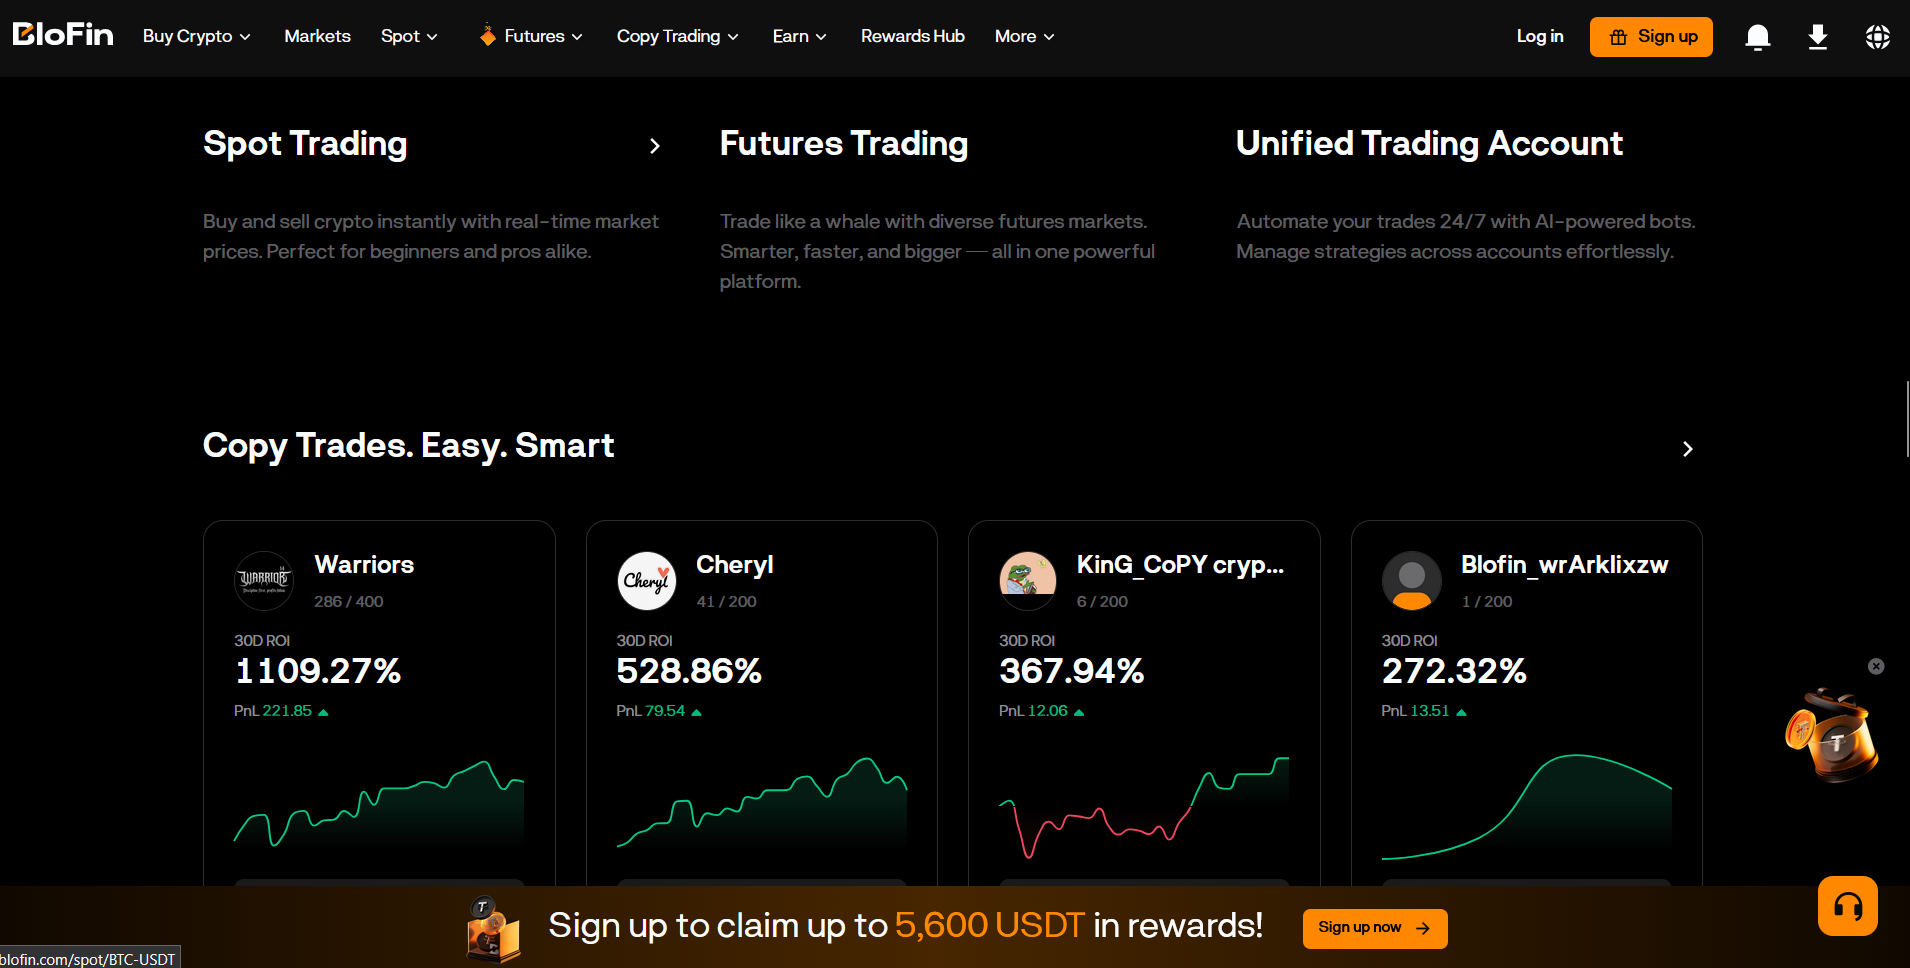Expand the Buy Crypto dropdown
Image resolution: width=1910 pixels, height=968 pixels.
196,36
